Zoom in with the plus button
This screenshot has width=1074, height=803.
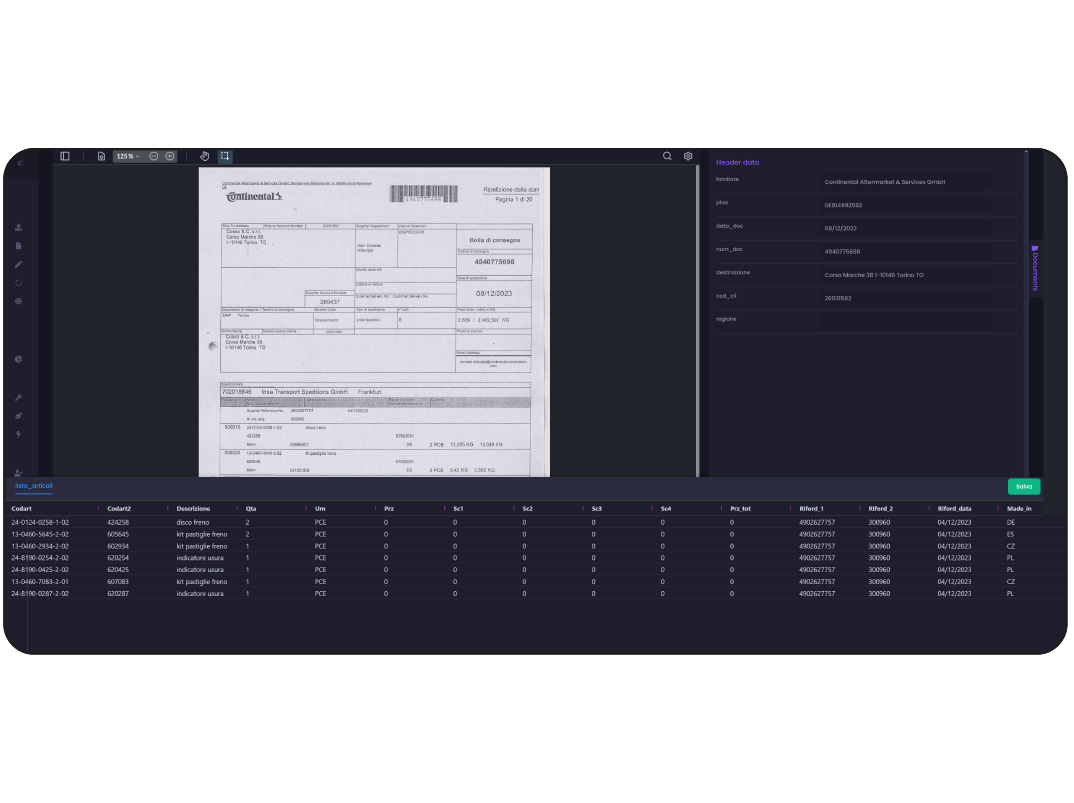170,156
